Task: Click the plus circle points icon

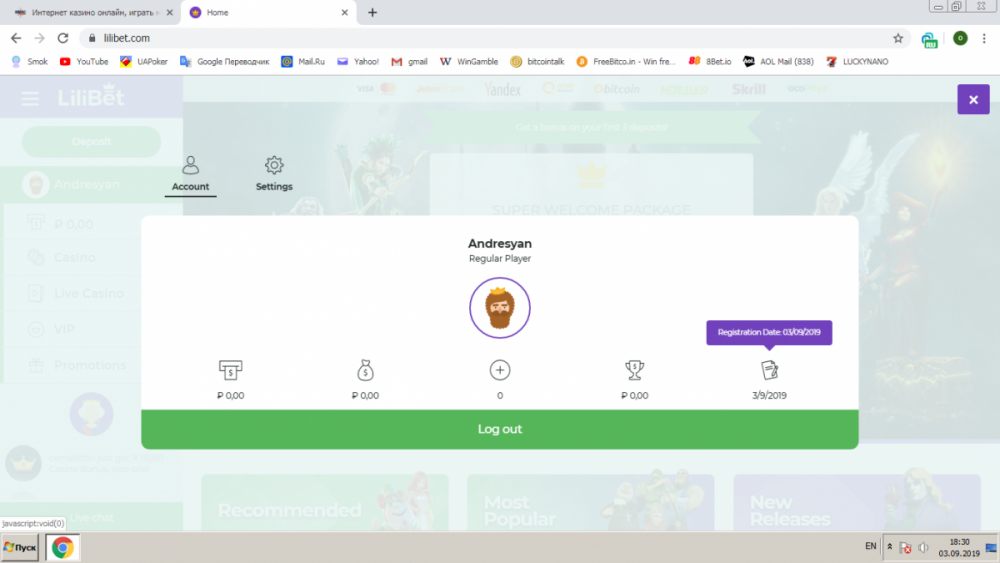Action: 500,370
